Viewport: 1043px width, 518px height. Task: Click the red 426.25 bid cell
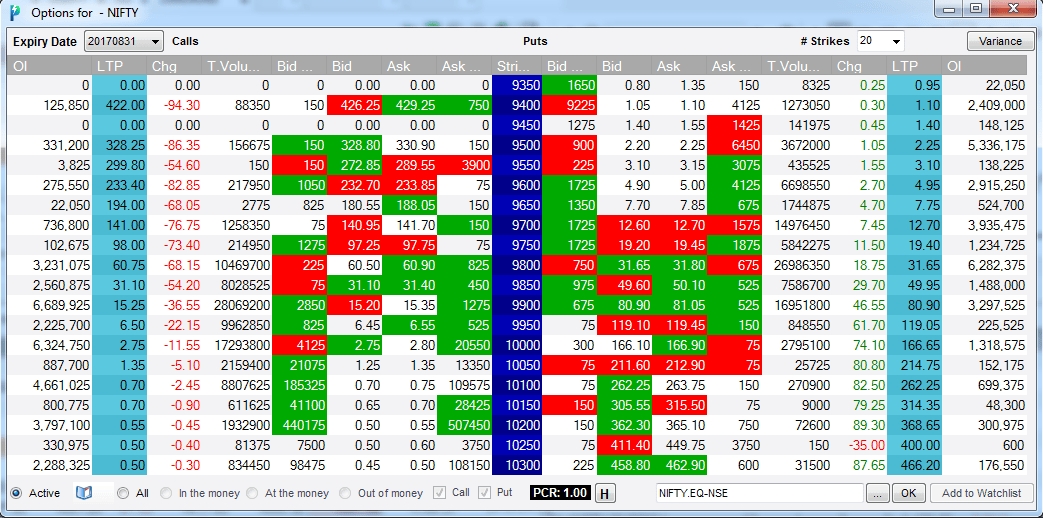click(355, 105)
